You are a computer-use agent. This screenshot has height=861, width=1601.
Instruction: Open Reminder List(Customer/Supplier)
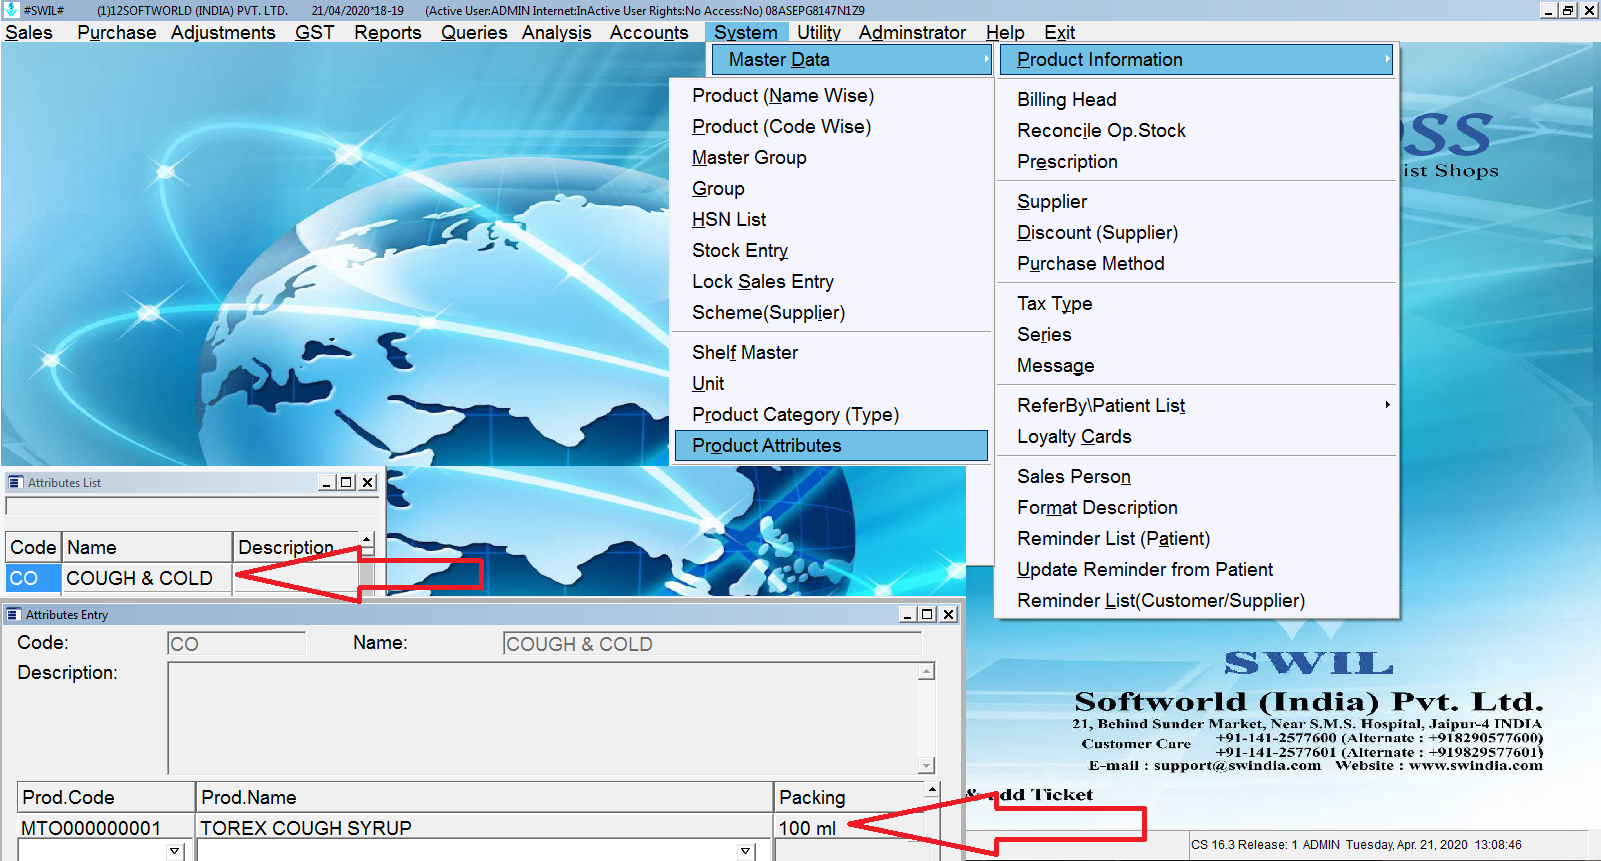[1161, 601]
